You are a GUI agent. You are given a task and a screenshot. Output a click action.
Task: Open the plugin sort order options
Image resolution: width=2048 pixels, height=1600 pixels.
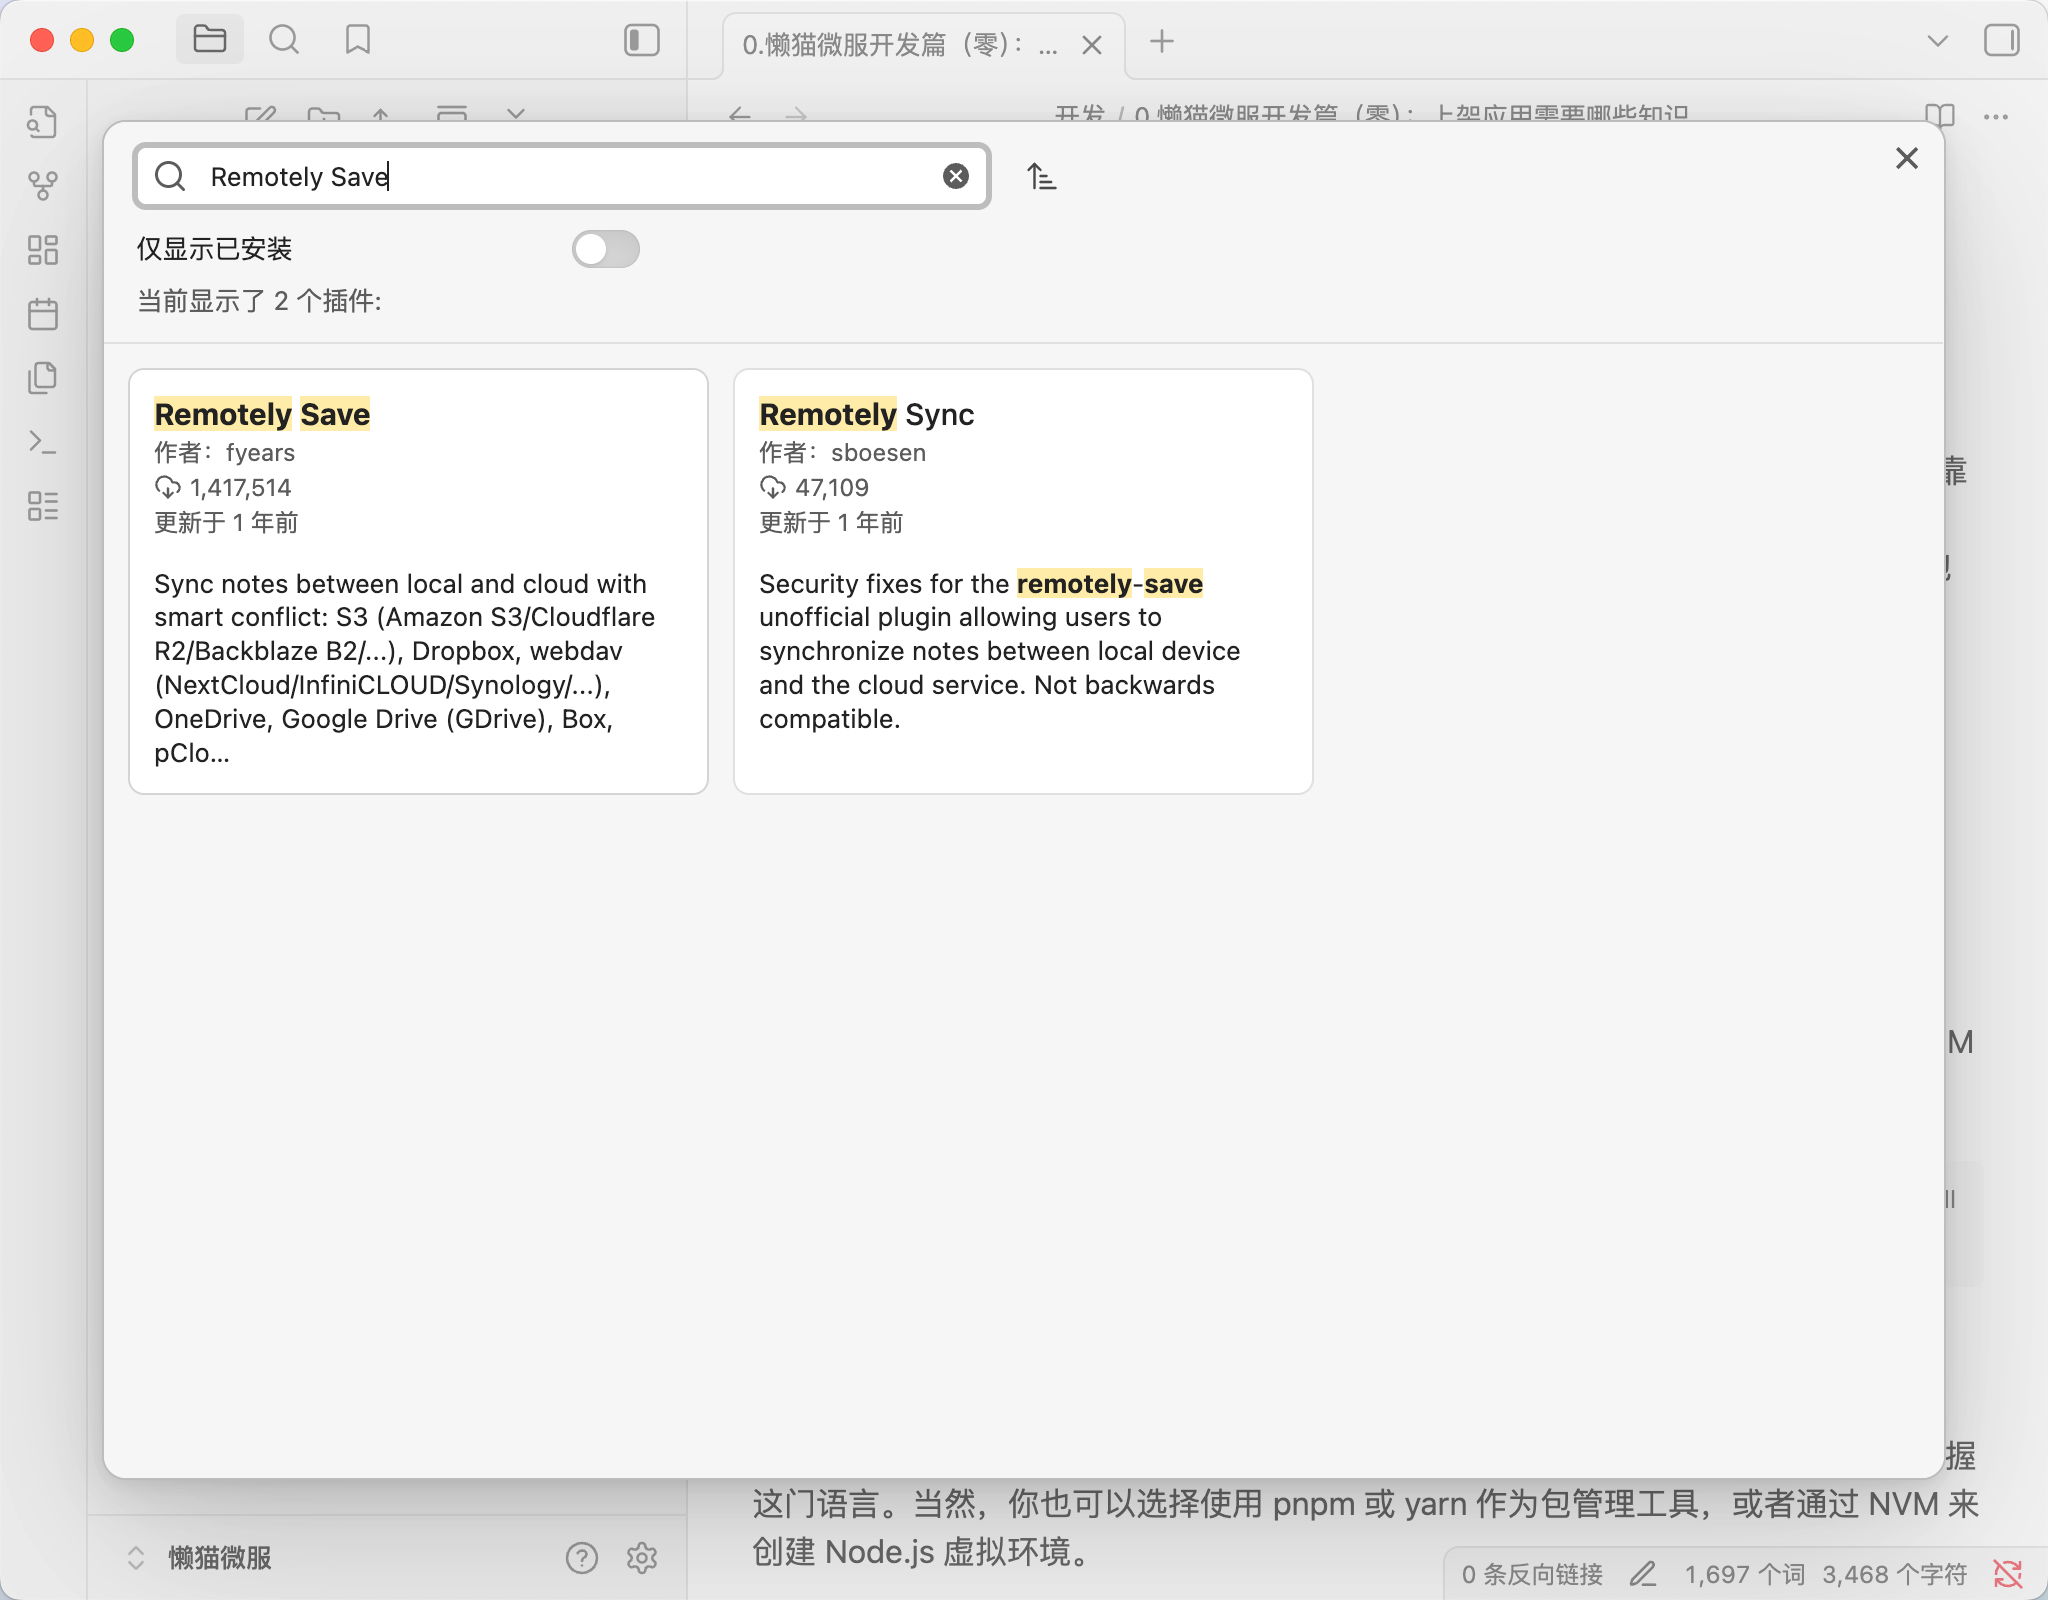1041,177
